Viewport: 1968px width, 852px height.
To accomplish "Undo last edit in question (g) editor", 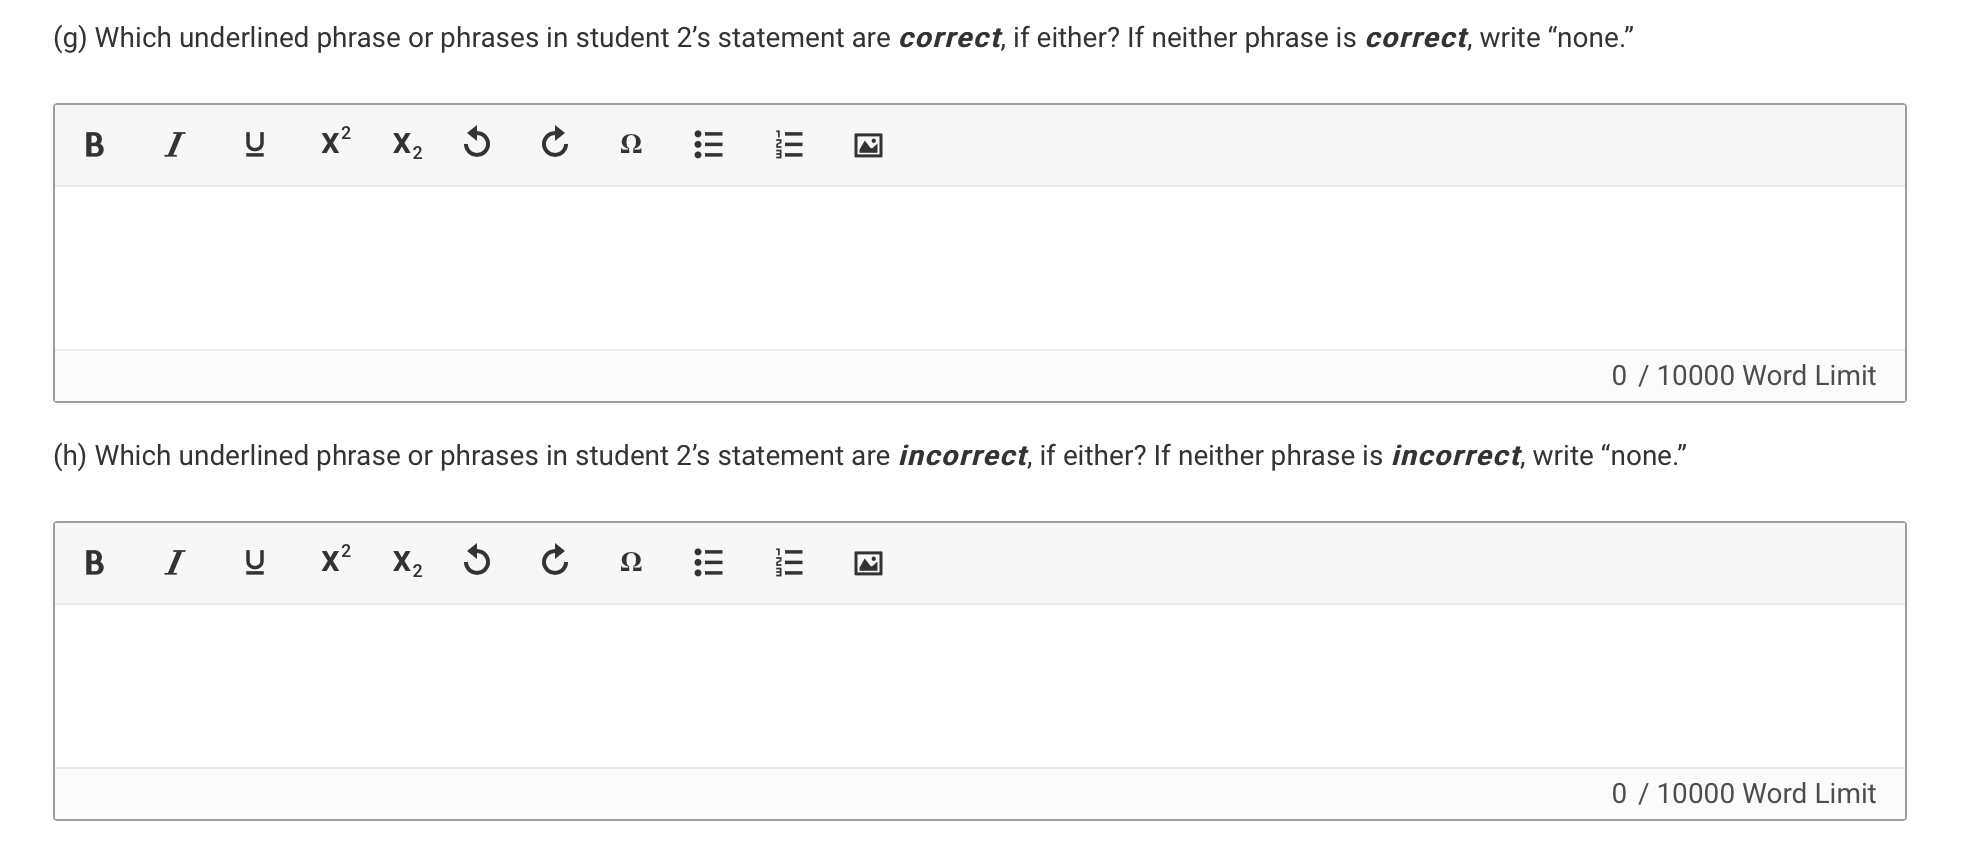I will coord(477,145).
